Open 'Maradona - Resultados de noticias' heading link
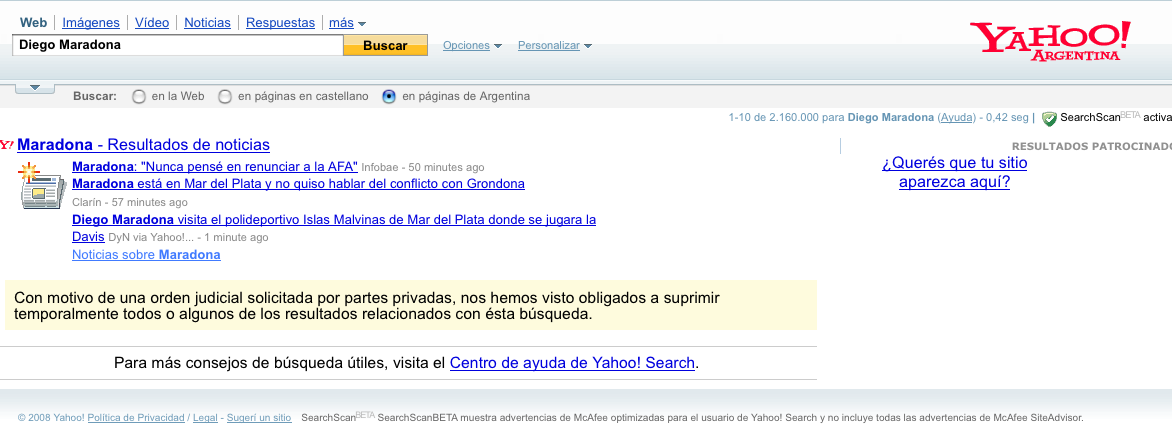The image size is (1172, 434). pyautogui.click(x=144, y=145)
